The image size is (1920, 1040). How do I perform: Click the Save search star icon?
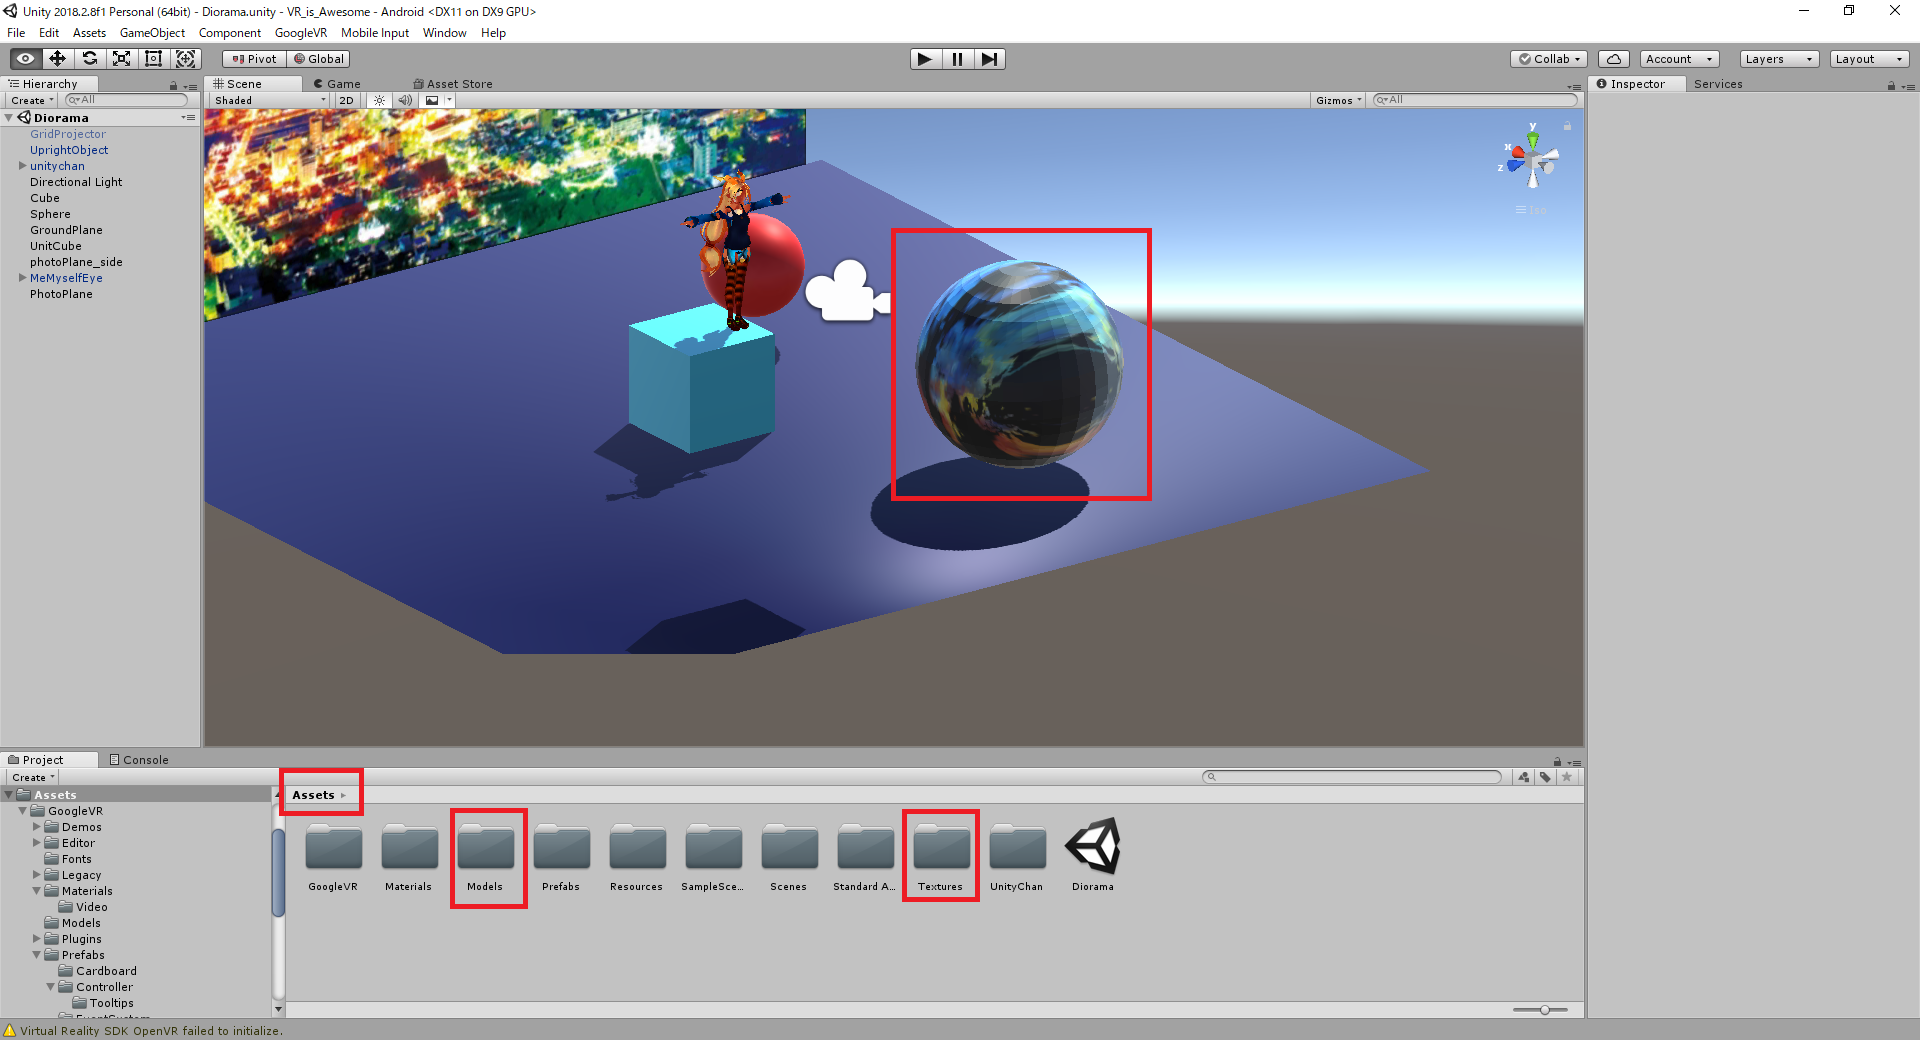point(1567,777)
